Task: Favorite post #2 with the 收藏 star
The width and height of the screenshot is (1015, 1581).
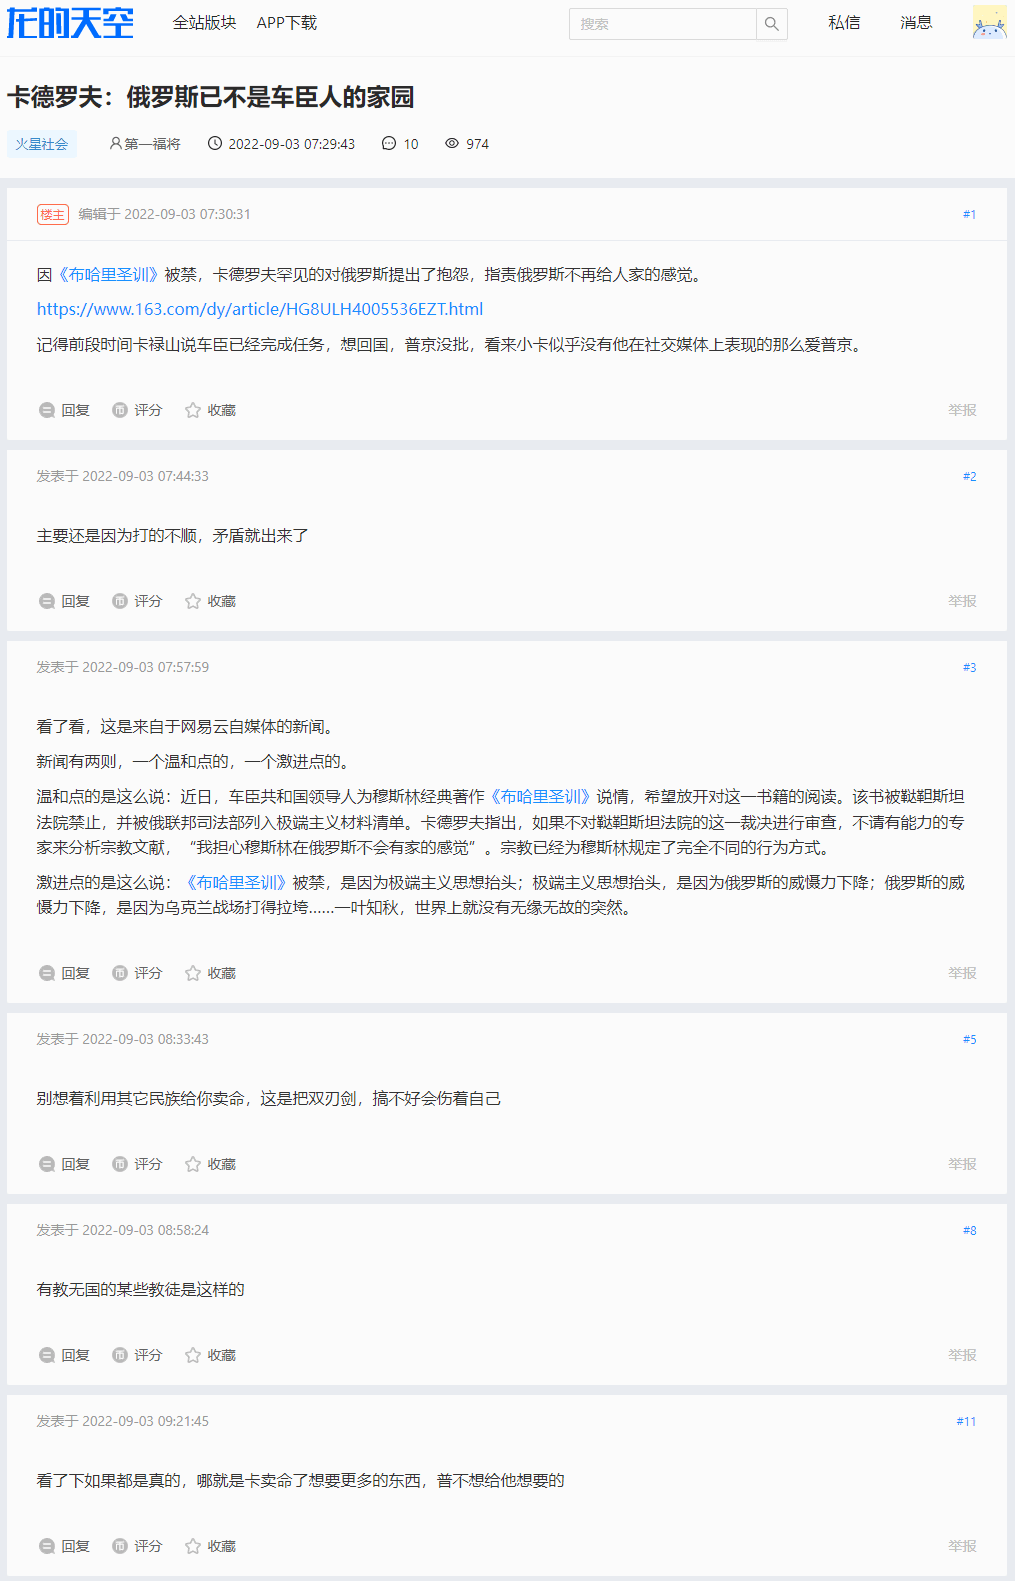Action: pyautogui.click(x=210, y=601)
